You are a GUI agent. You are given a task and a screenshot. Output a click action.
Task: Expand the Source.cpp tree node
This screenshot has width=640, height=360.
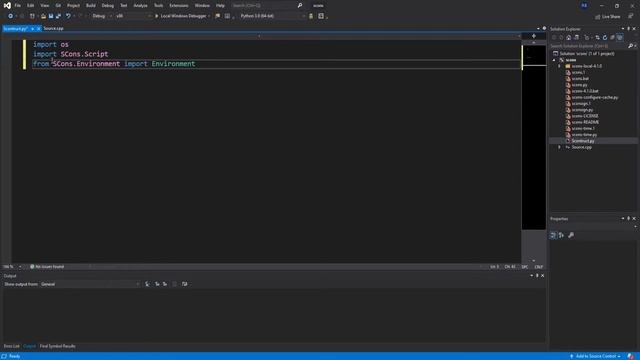(x=560, y=147)
